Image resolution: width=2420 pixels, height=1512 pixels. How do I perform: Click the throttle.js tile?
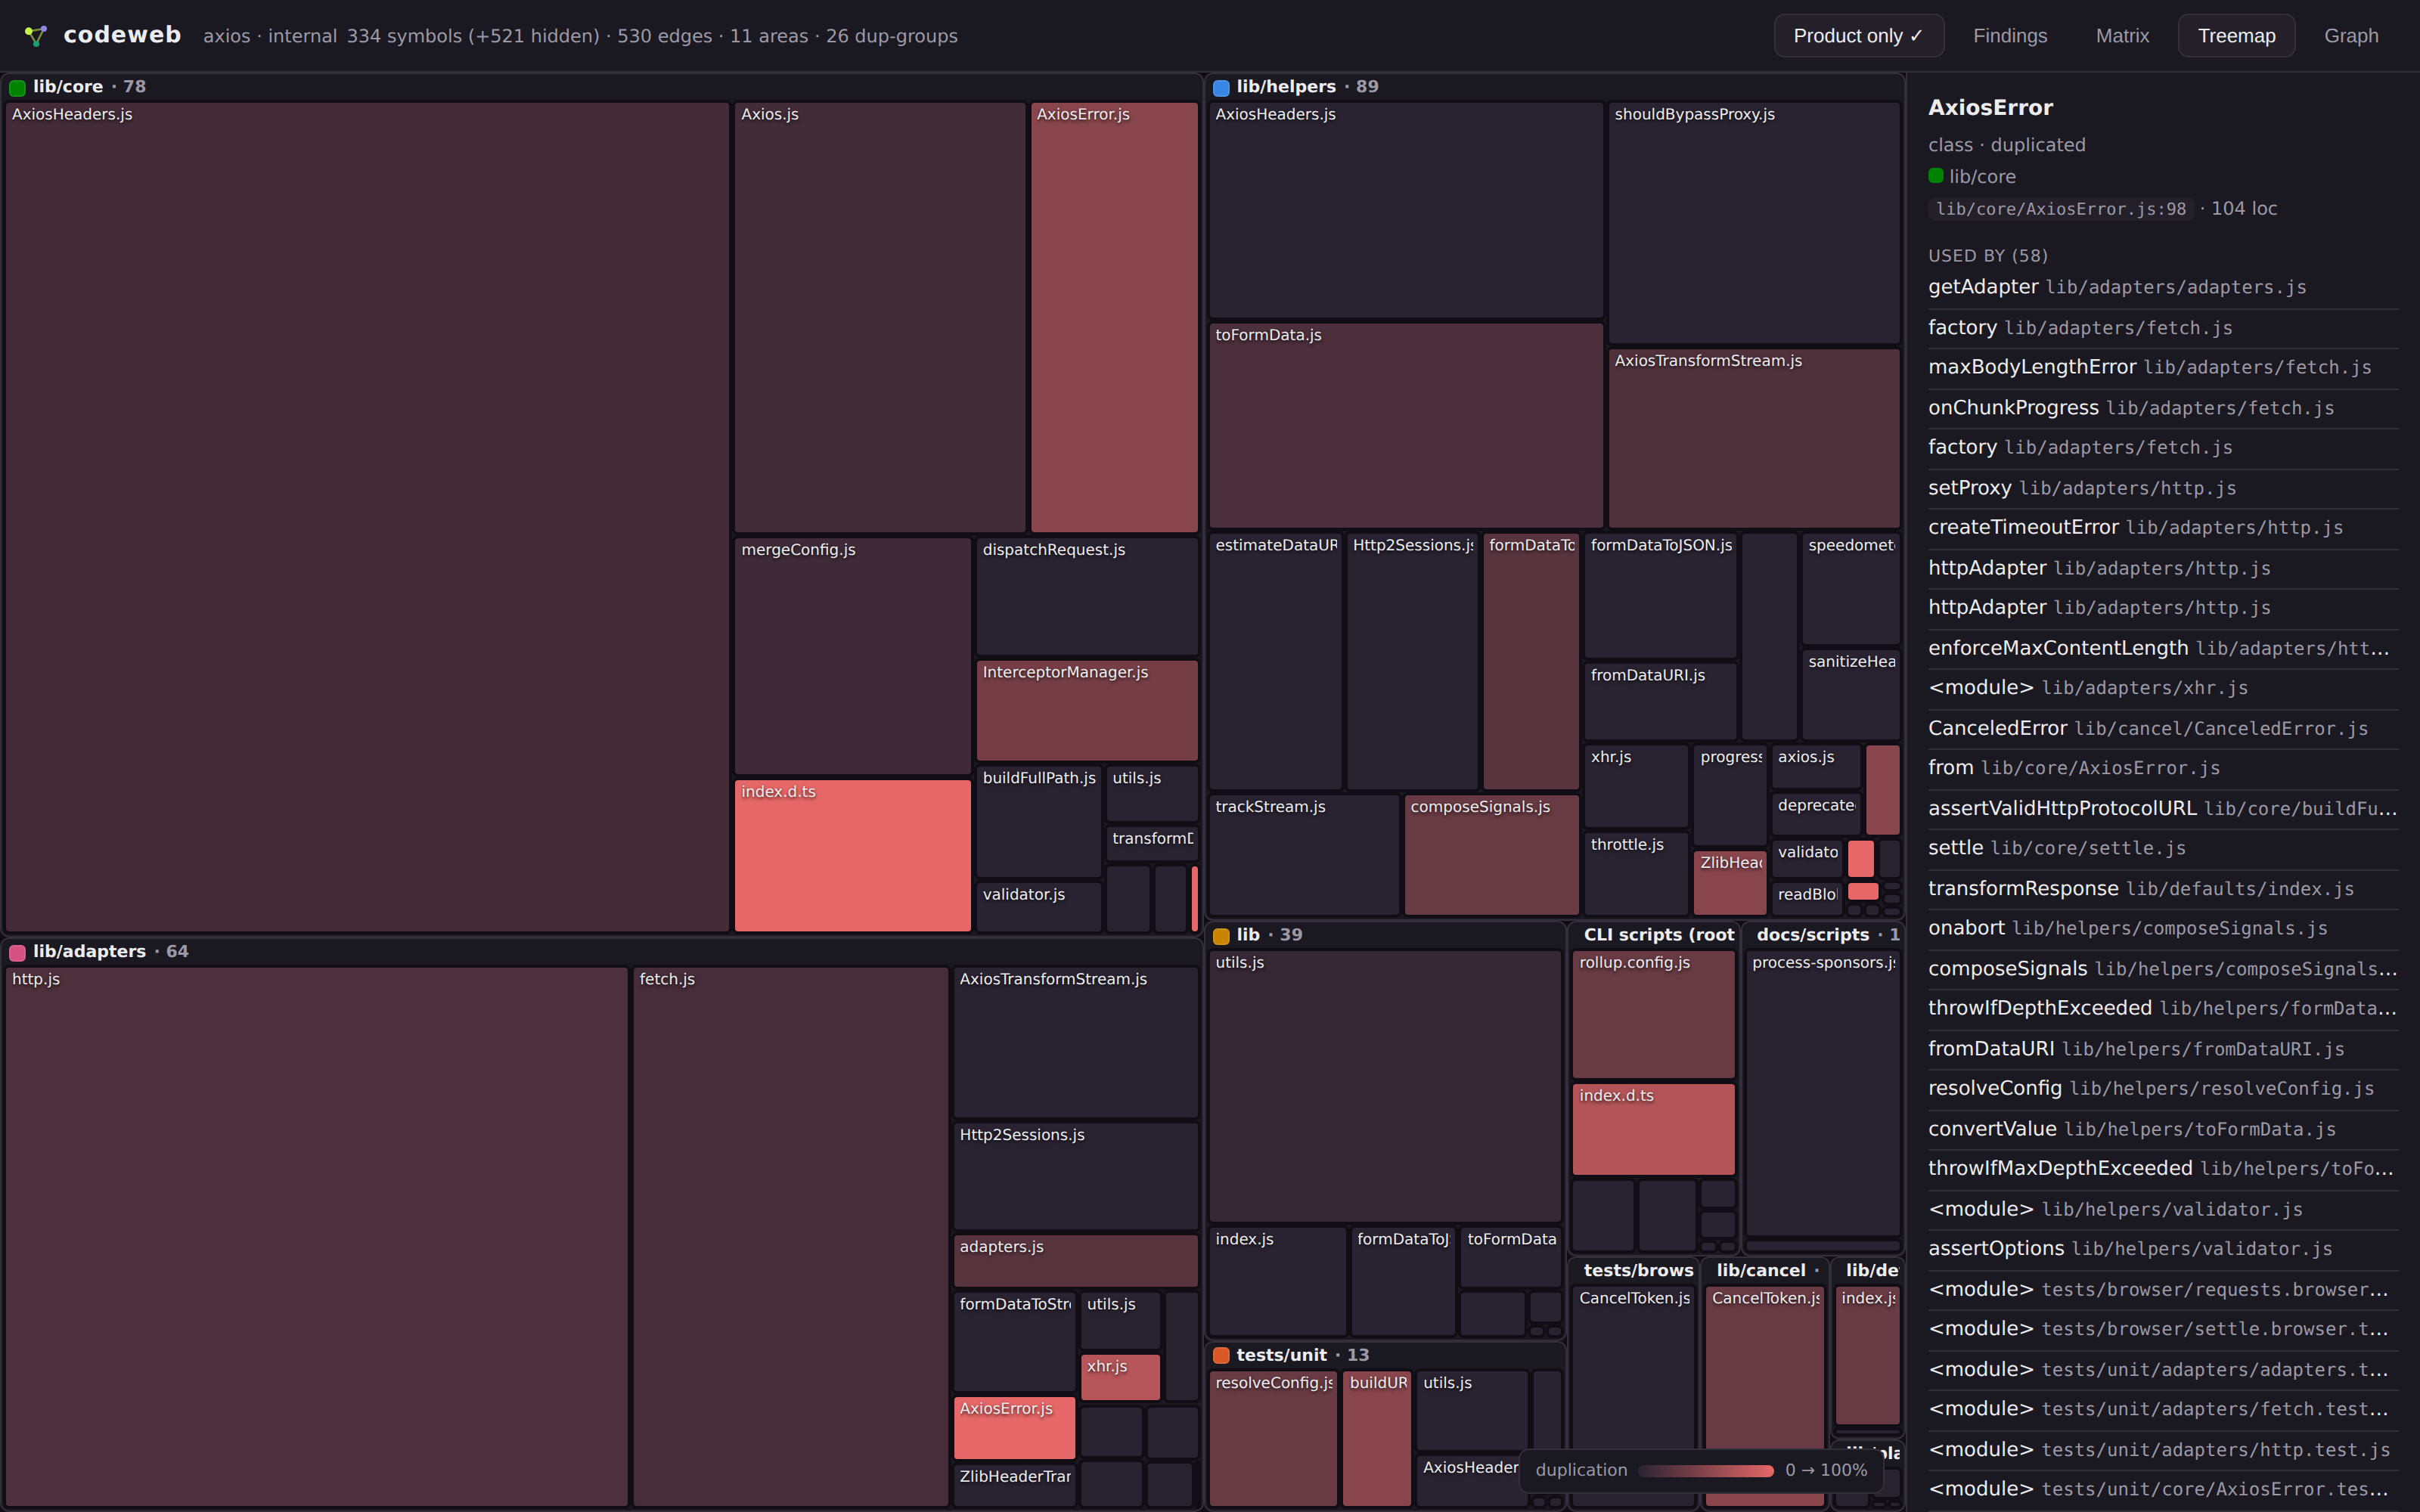(x=1636, y=873)
